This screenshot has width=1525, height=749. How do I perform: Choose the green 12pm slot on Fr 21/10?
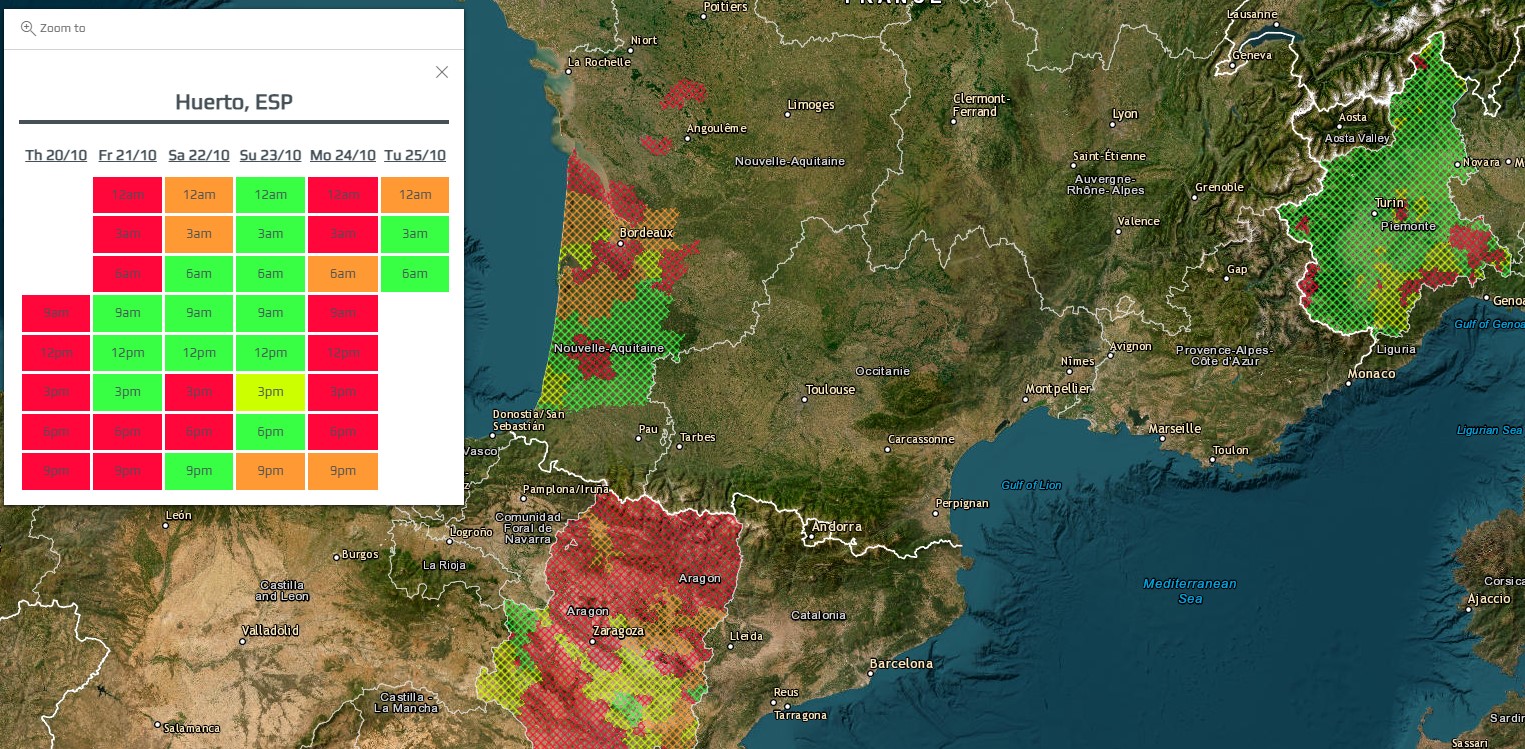click(127, 353)
